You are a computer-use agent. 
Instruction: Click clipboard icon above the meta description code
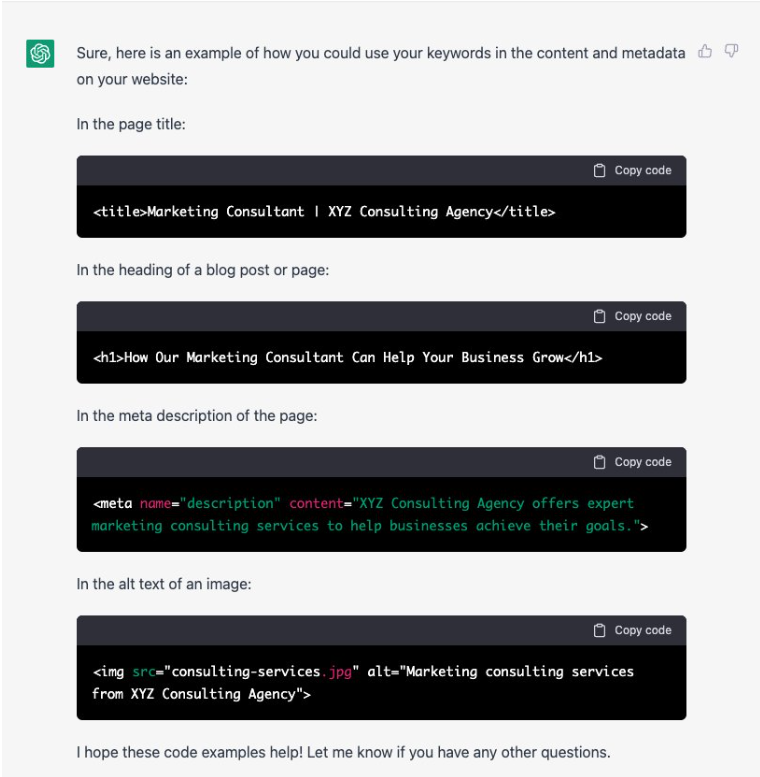599,462
